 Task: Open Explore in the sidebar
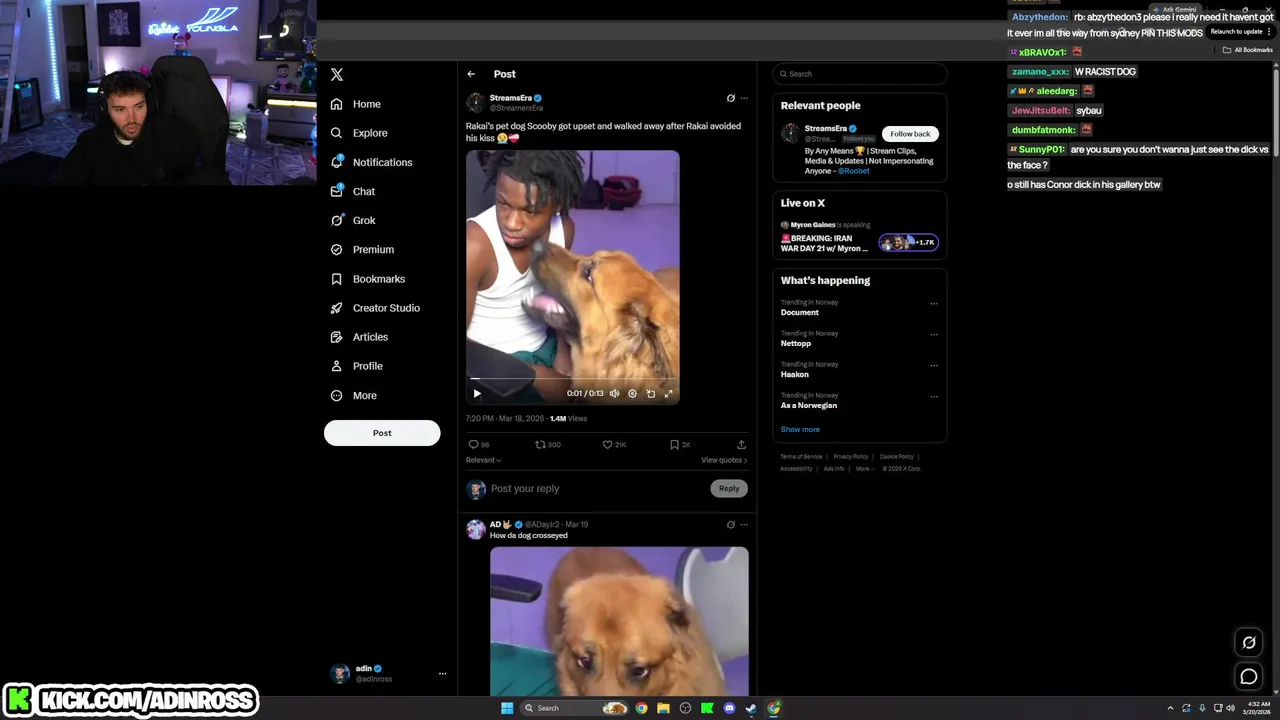[358, 133]
